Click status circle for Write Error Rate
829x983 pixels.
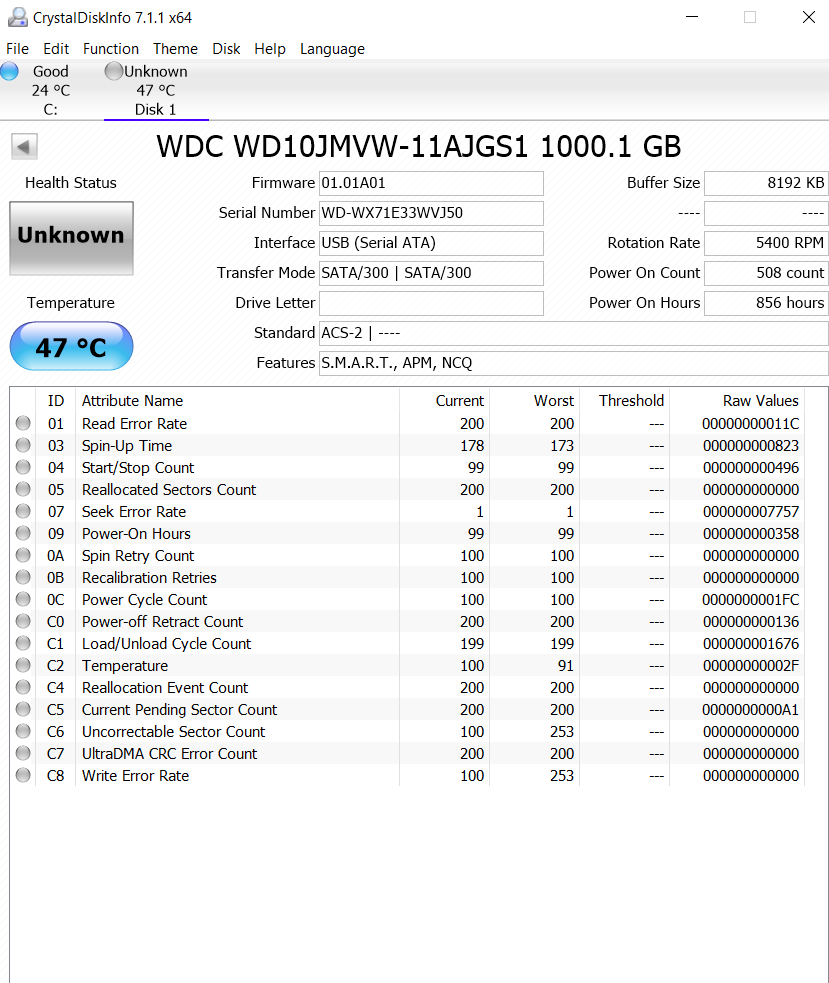(23, 775)
